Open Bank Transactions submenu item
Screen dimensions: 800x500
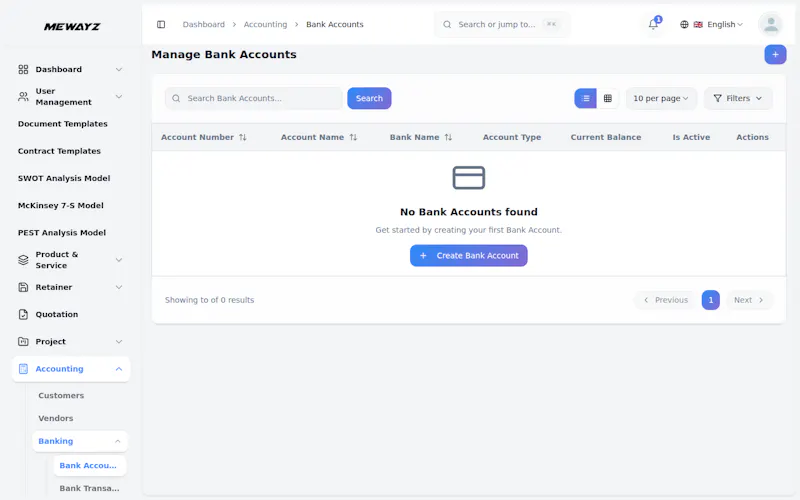point(89,488)
